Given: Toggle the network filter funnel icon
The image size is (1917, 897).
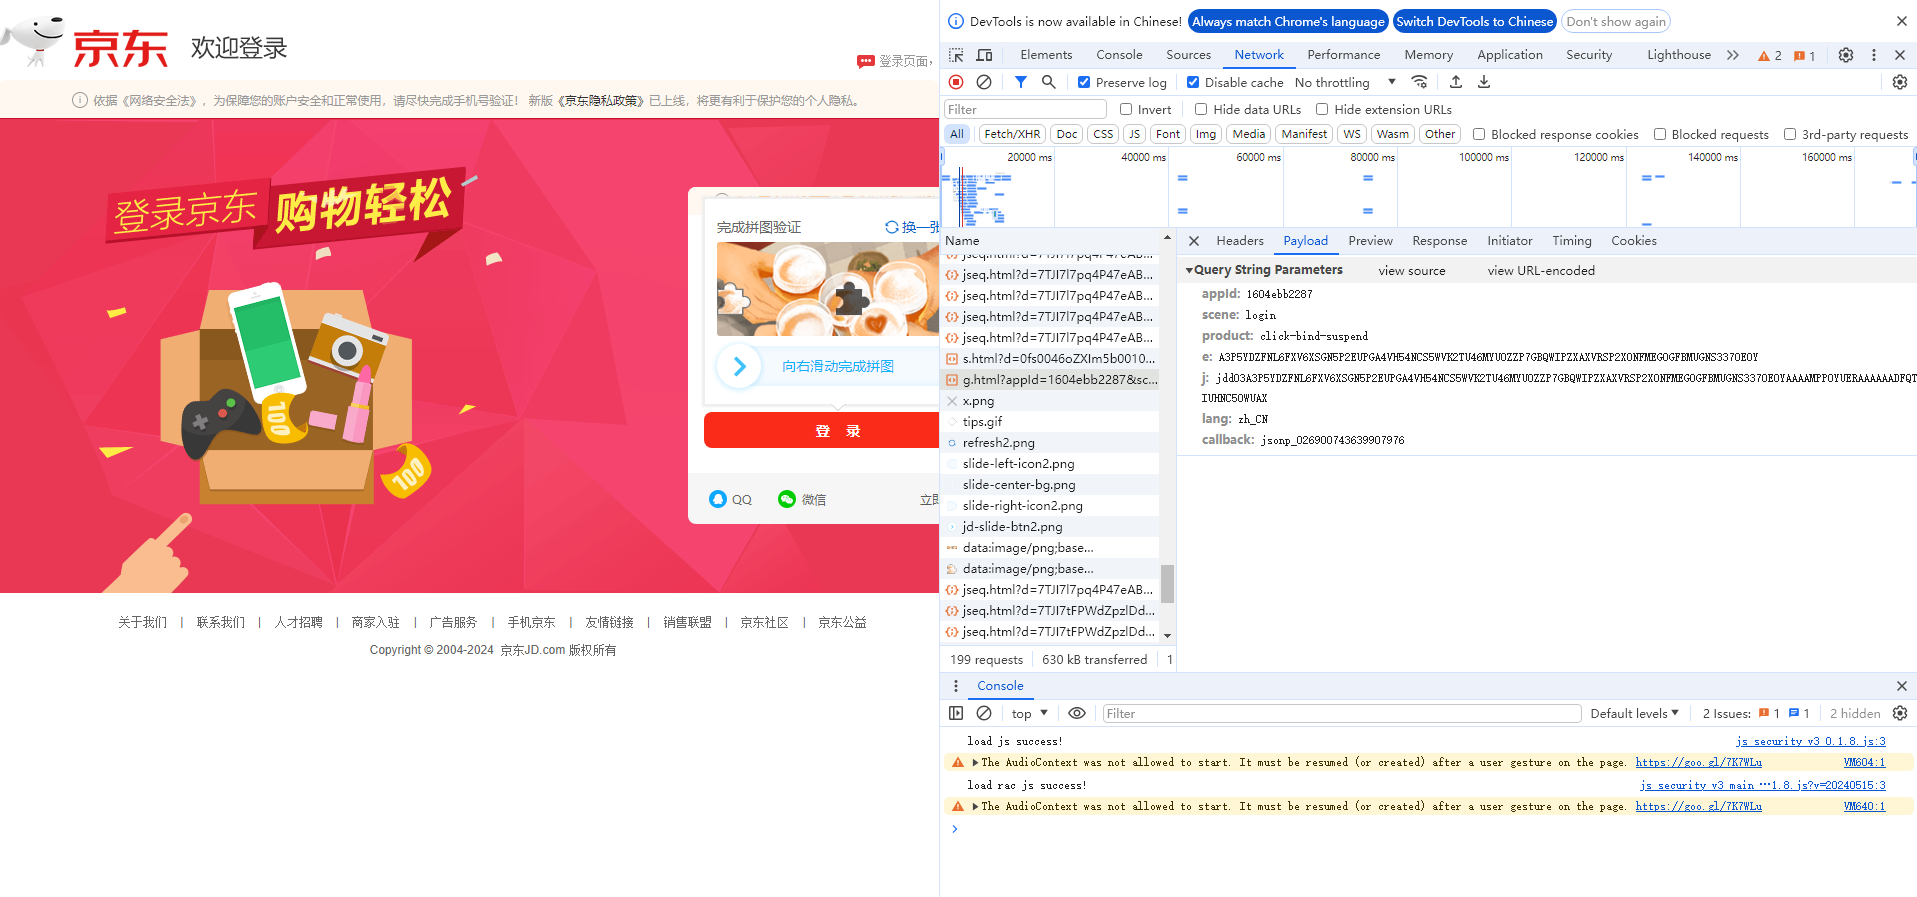Looking at the screenshot, I should [1020, 82].
